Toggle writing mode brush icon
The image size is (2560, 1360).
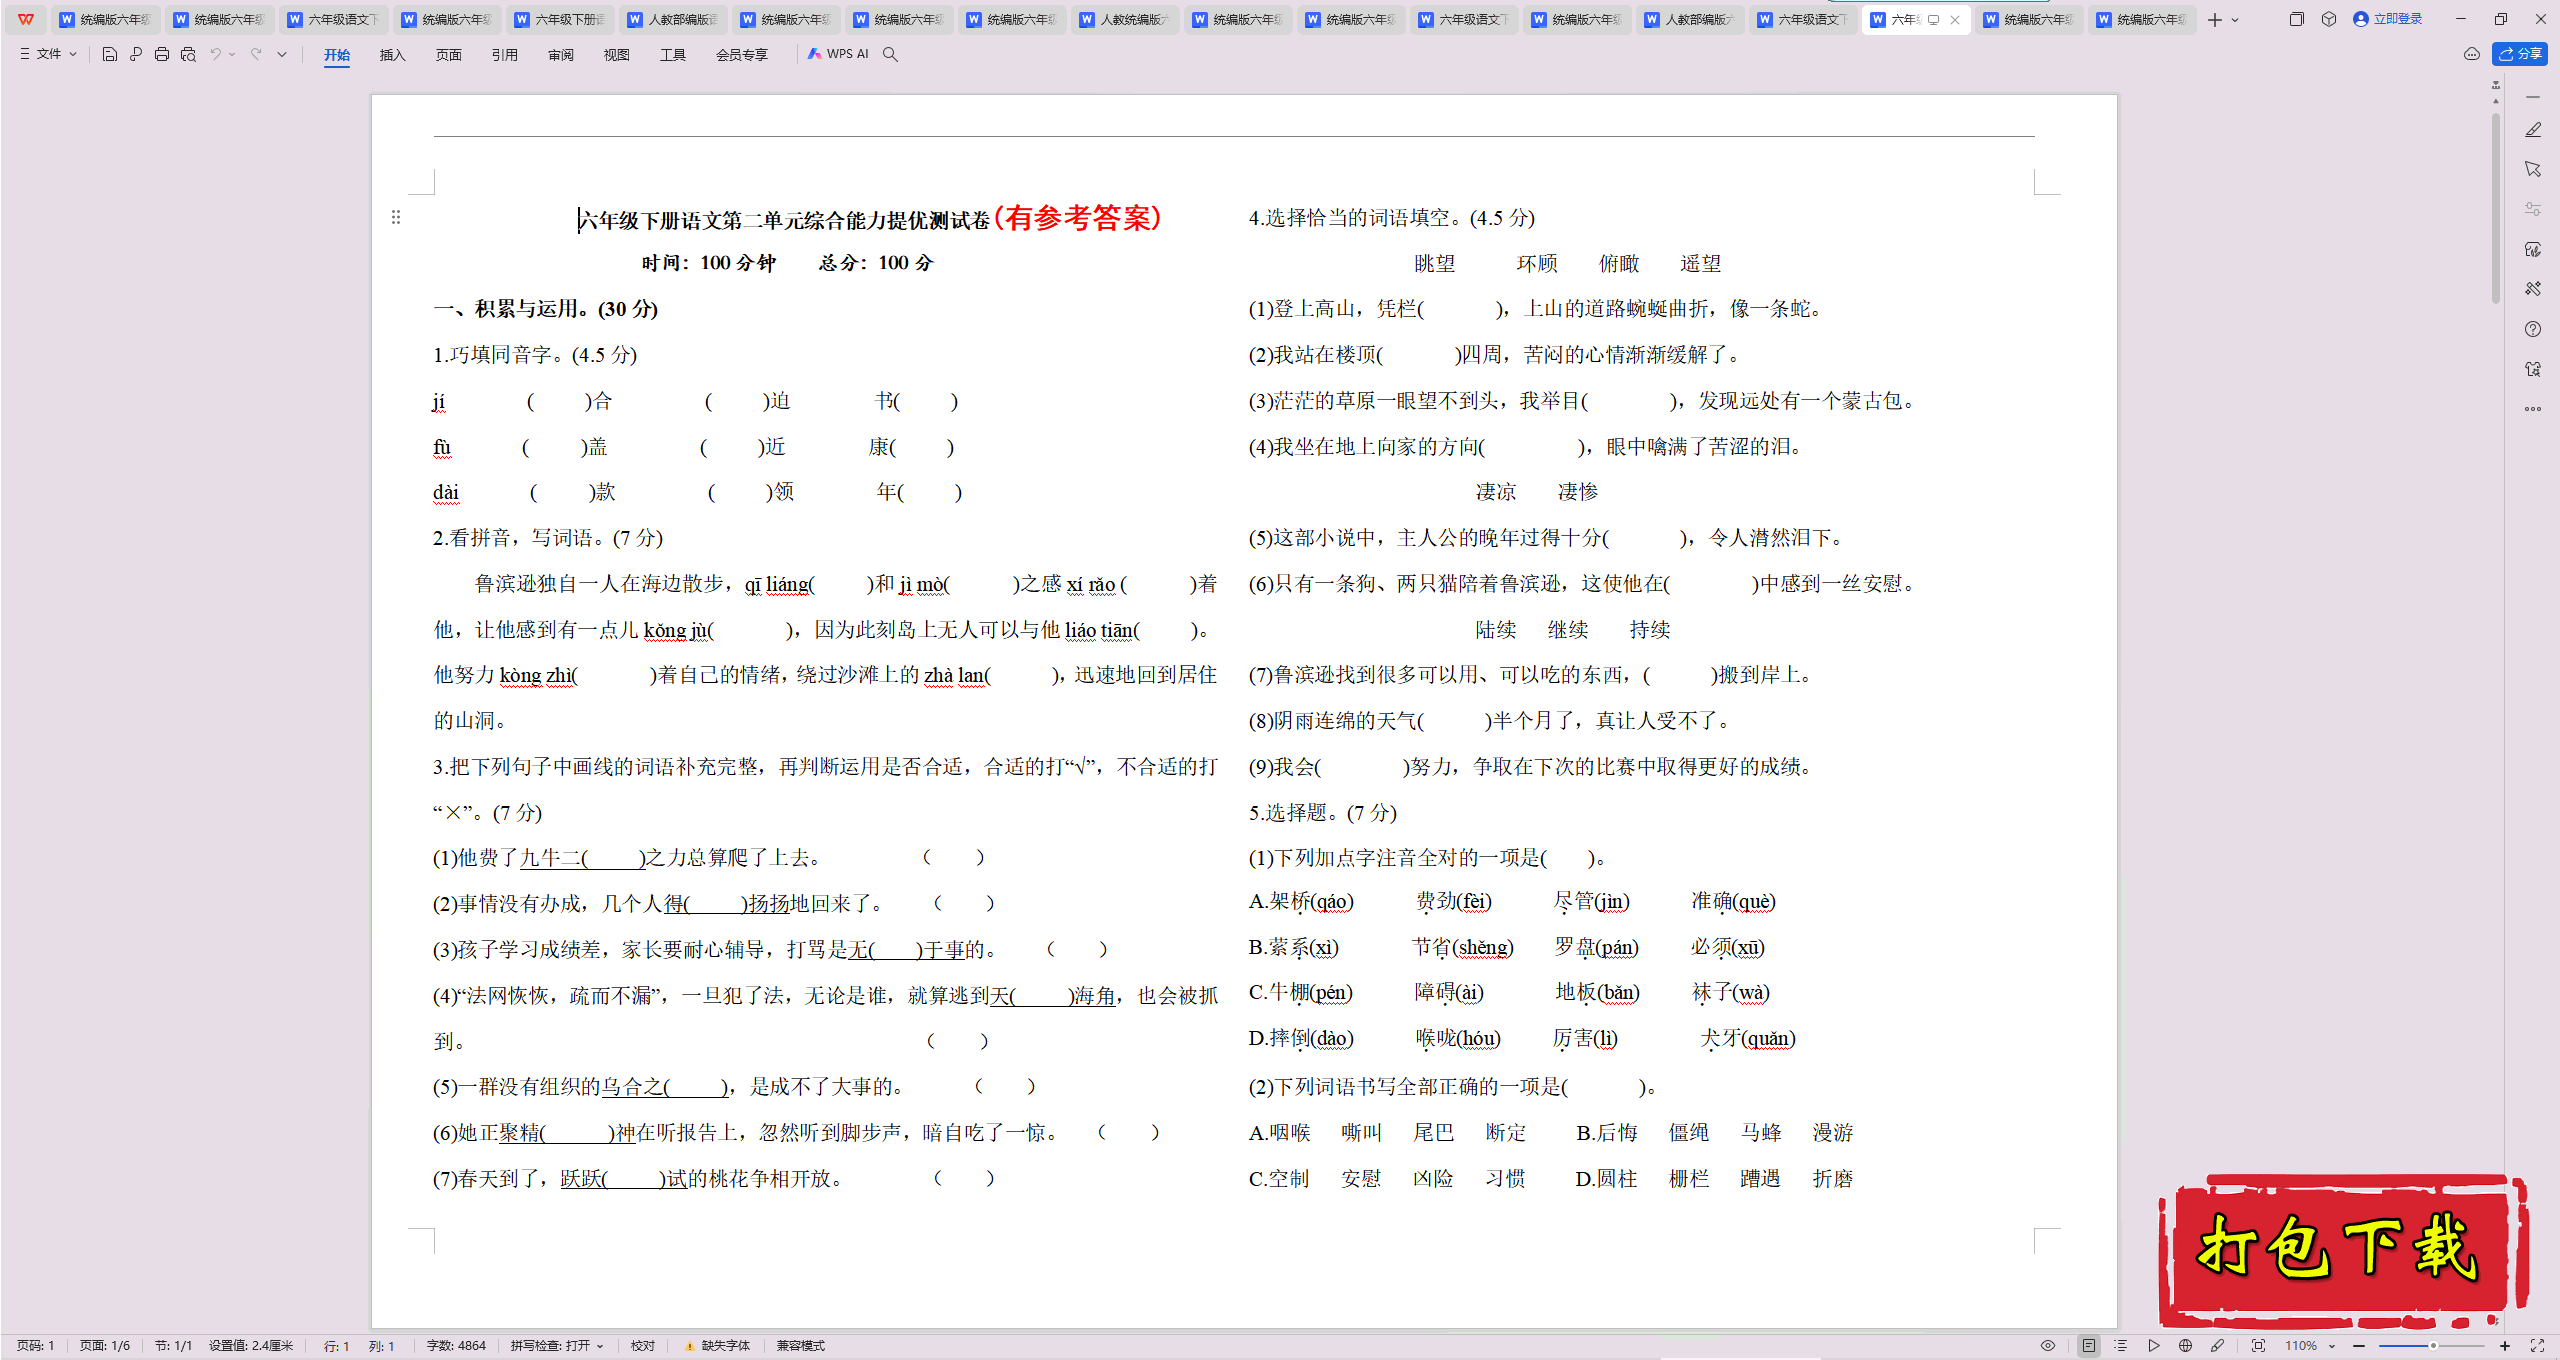tap(2218, 1346)
